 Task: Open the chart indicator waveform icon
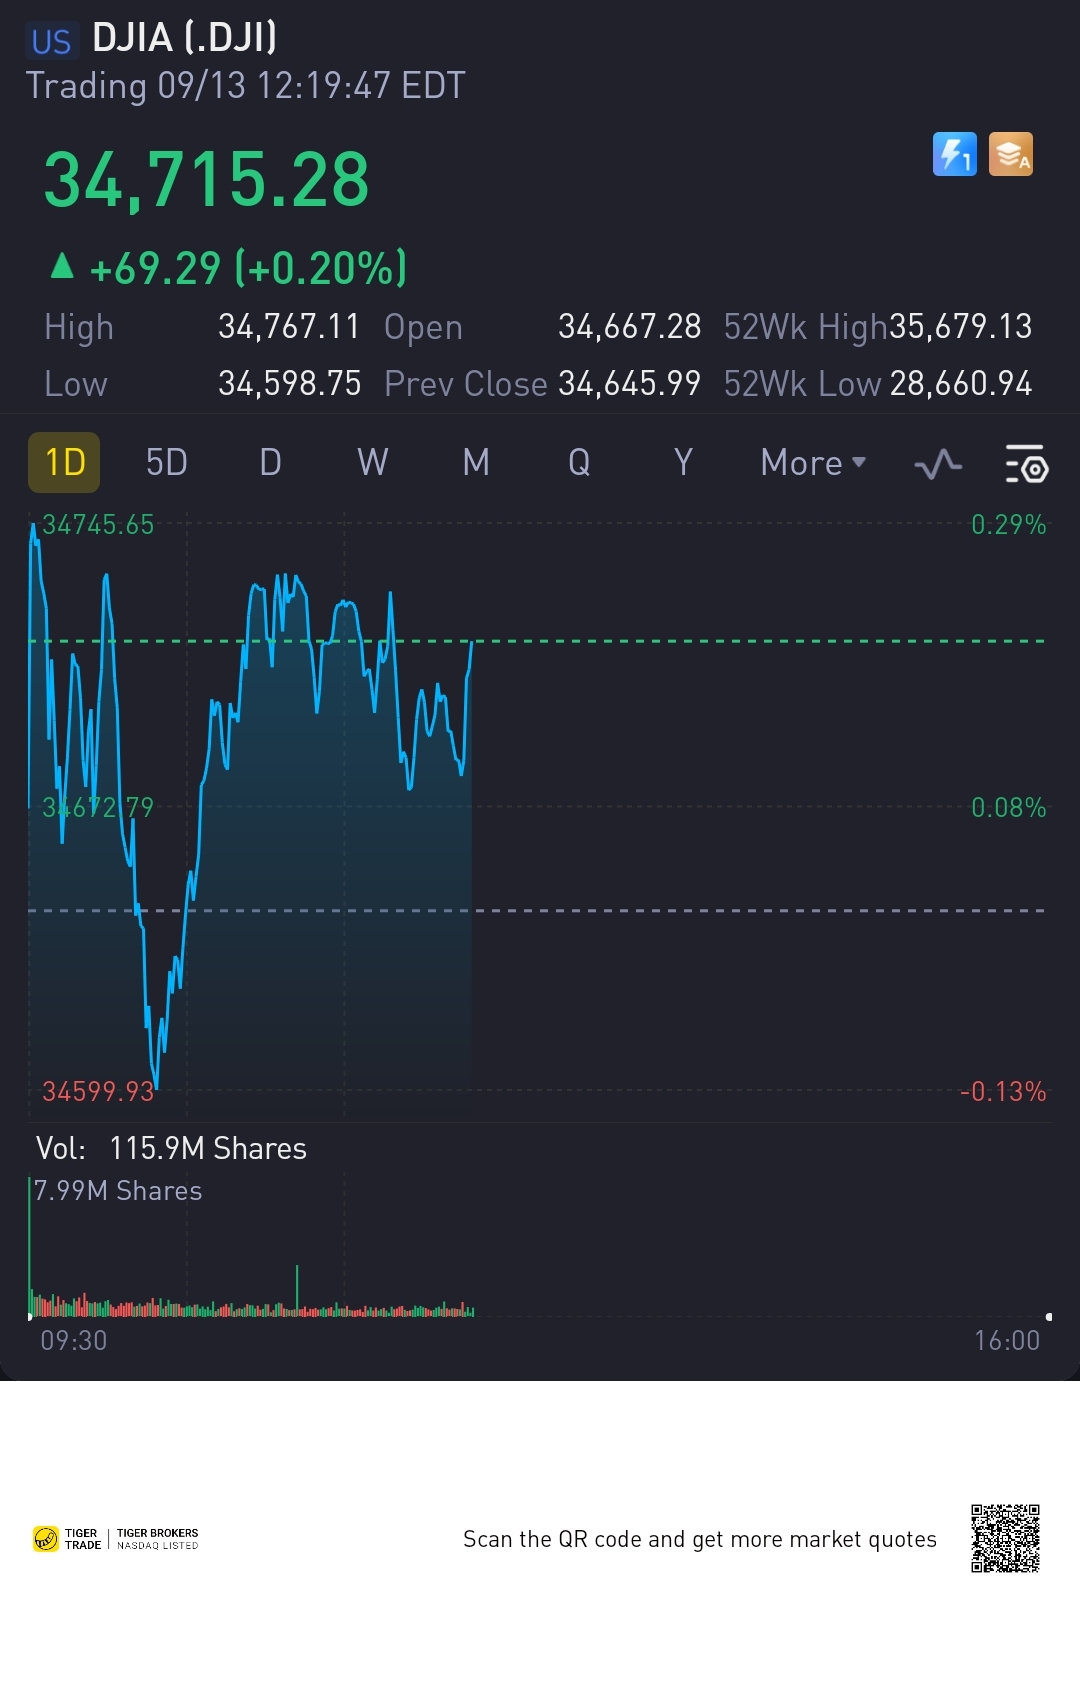[x=938, y=464]
